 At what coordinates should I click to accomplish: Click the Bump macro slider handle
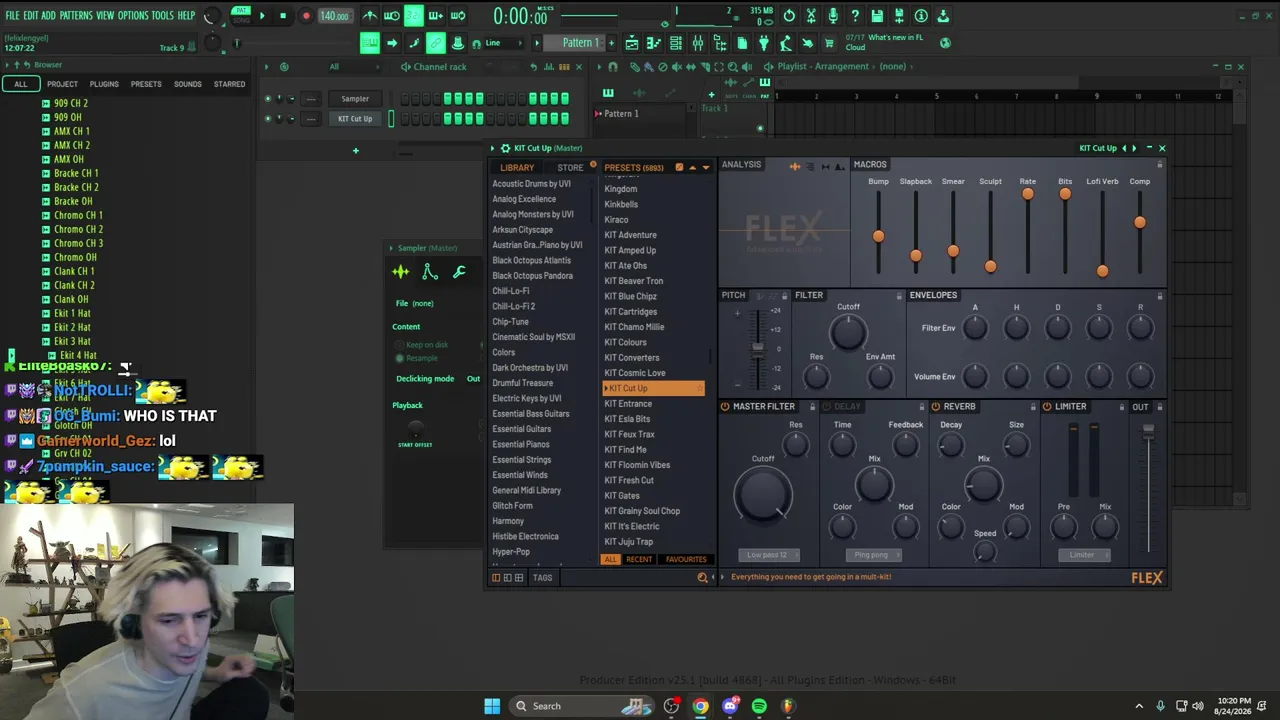(x=878, y=236)
